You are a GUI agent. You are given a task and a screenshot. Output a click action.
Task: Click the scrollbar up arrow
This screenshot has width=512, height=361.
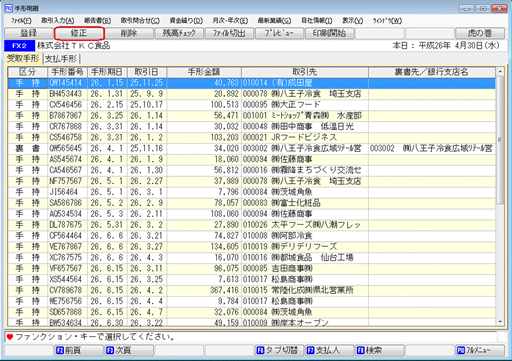pos(500,72)
